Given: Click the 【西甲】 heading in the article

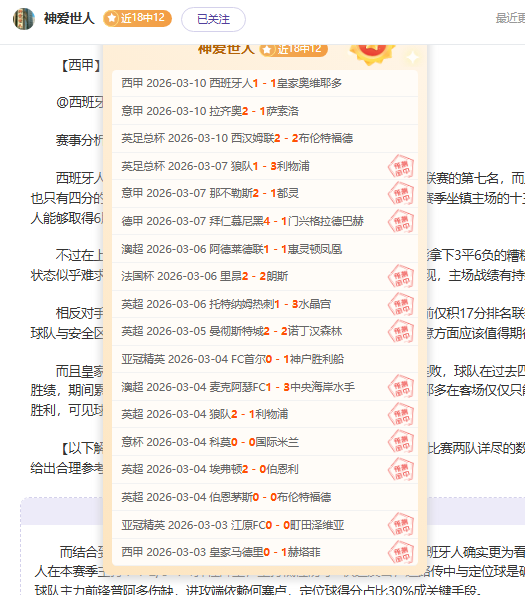Looking at the screenshot, I should click(x=80, y=65).
